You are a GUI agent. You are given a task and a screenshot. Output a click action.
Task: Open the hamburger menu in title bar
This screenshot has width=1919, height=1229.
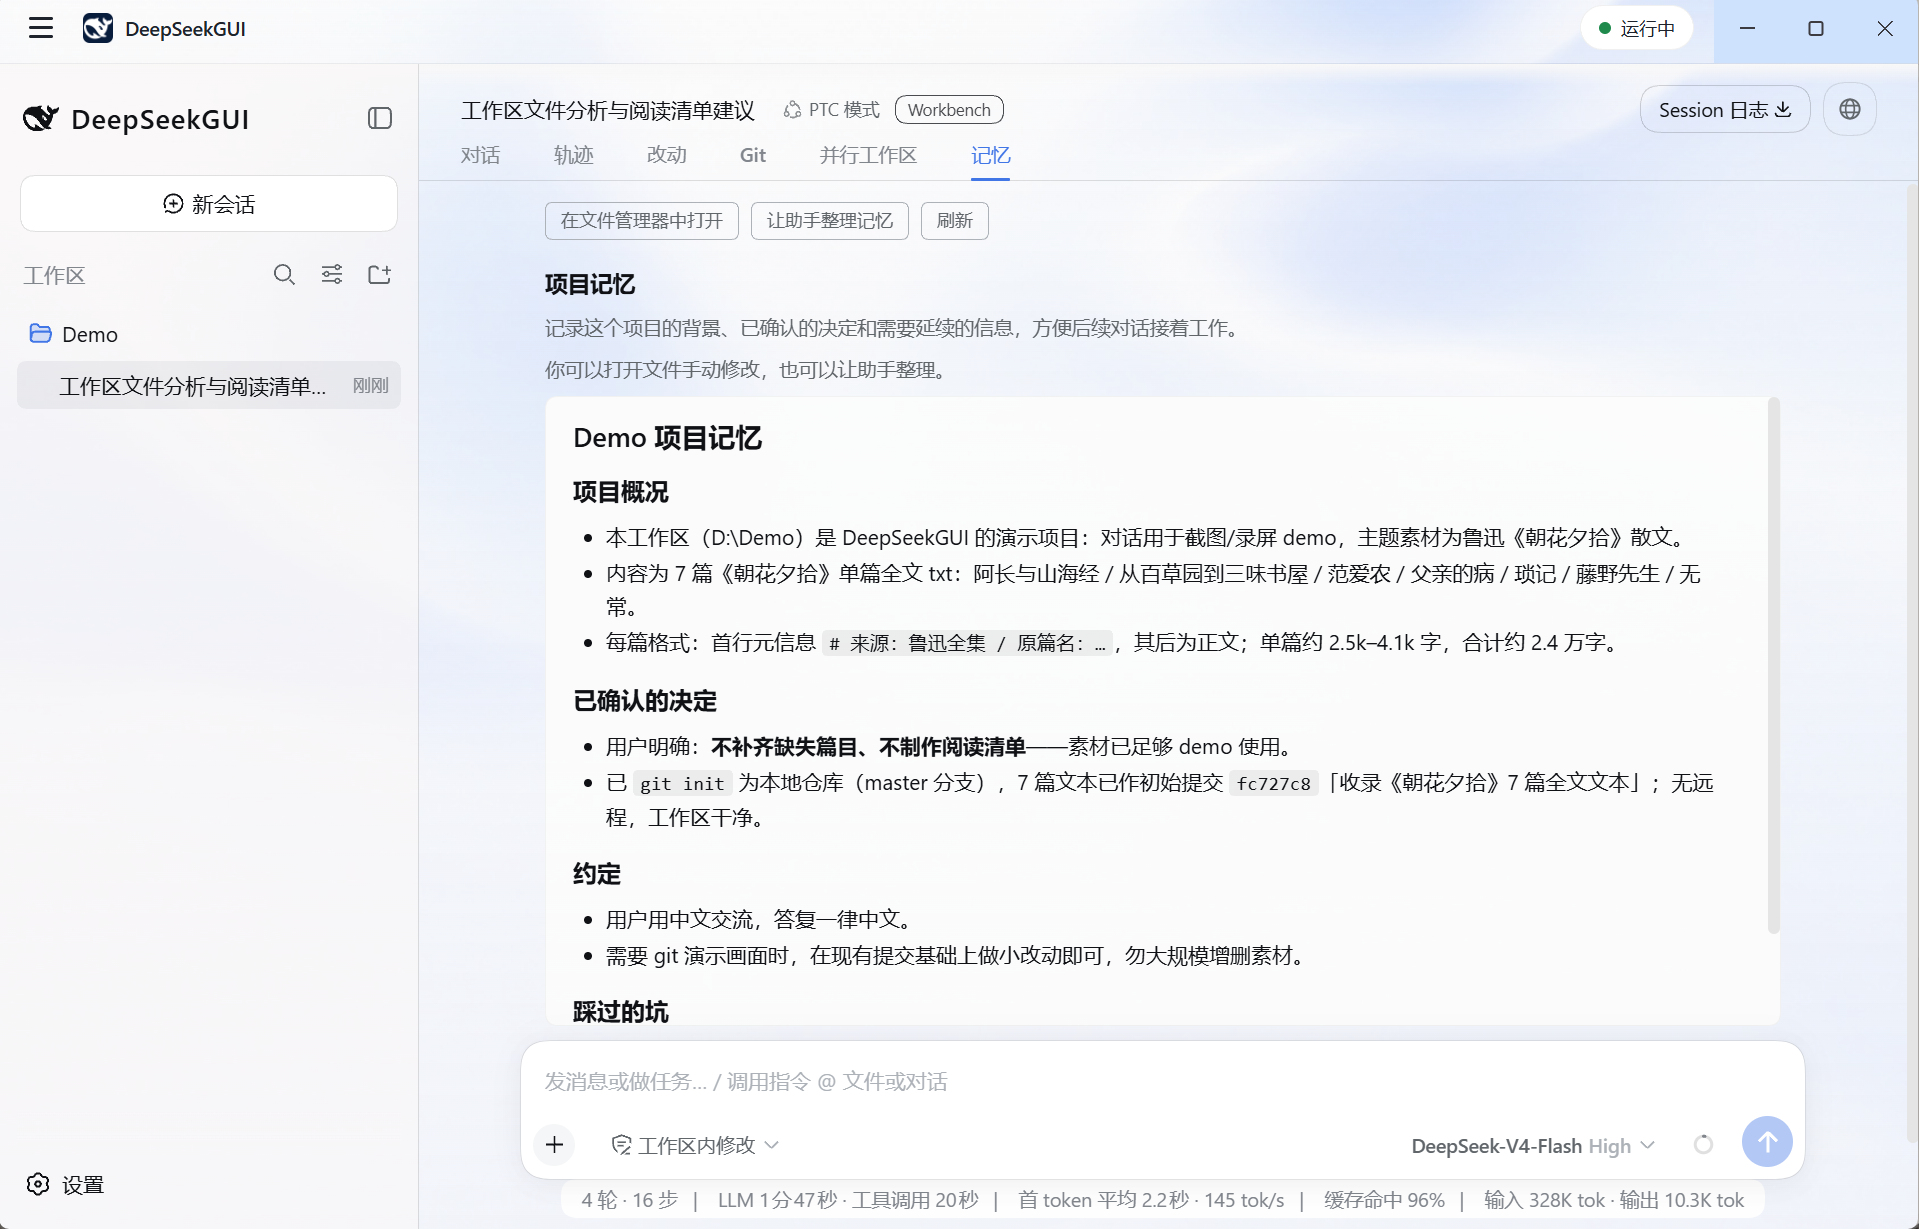pos(41,28)
